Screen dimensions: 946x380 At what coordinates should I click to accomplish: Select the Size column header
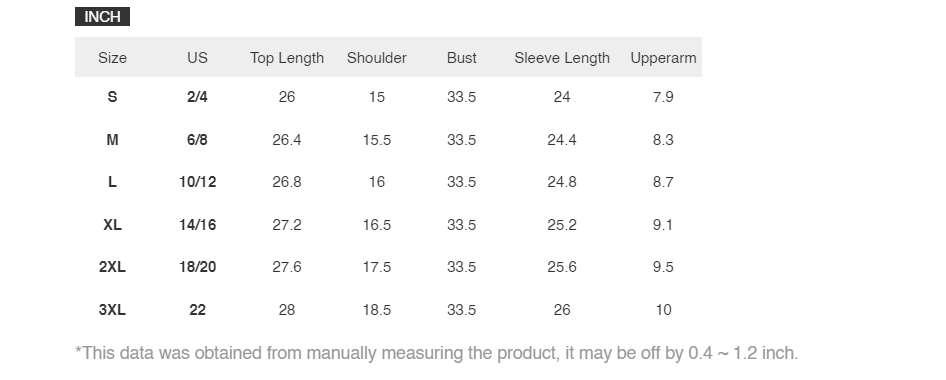[112, 58]
